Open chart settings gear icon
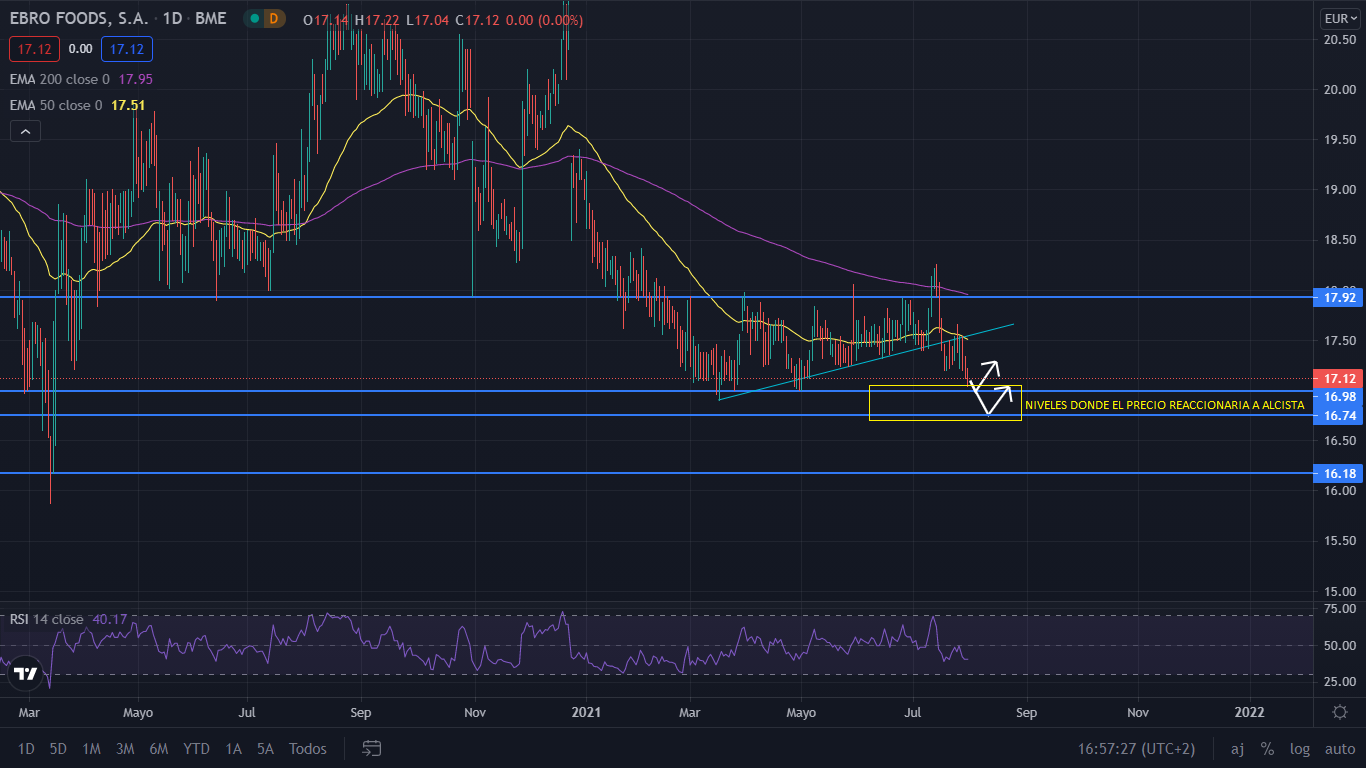 [x=1340, y=712]
